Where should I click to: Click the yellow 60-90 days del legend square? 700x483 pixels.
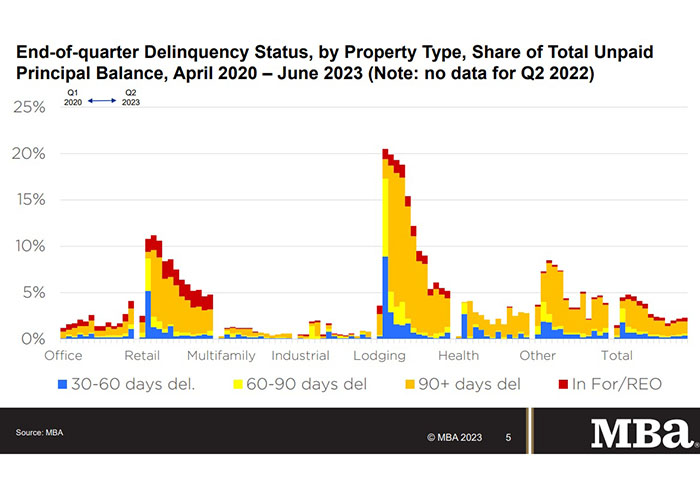[x=239, y=383]
